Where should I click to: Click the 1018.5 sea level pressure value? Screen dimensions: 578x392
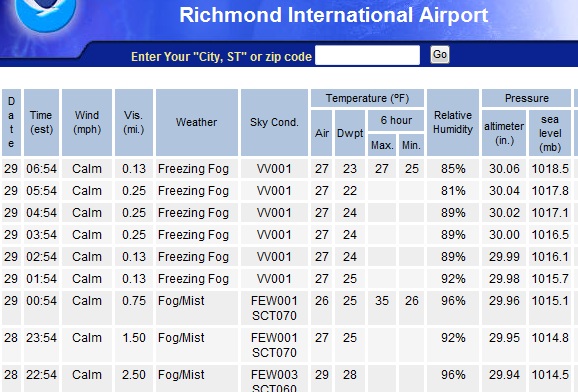(550, 169)
